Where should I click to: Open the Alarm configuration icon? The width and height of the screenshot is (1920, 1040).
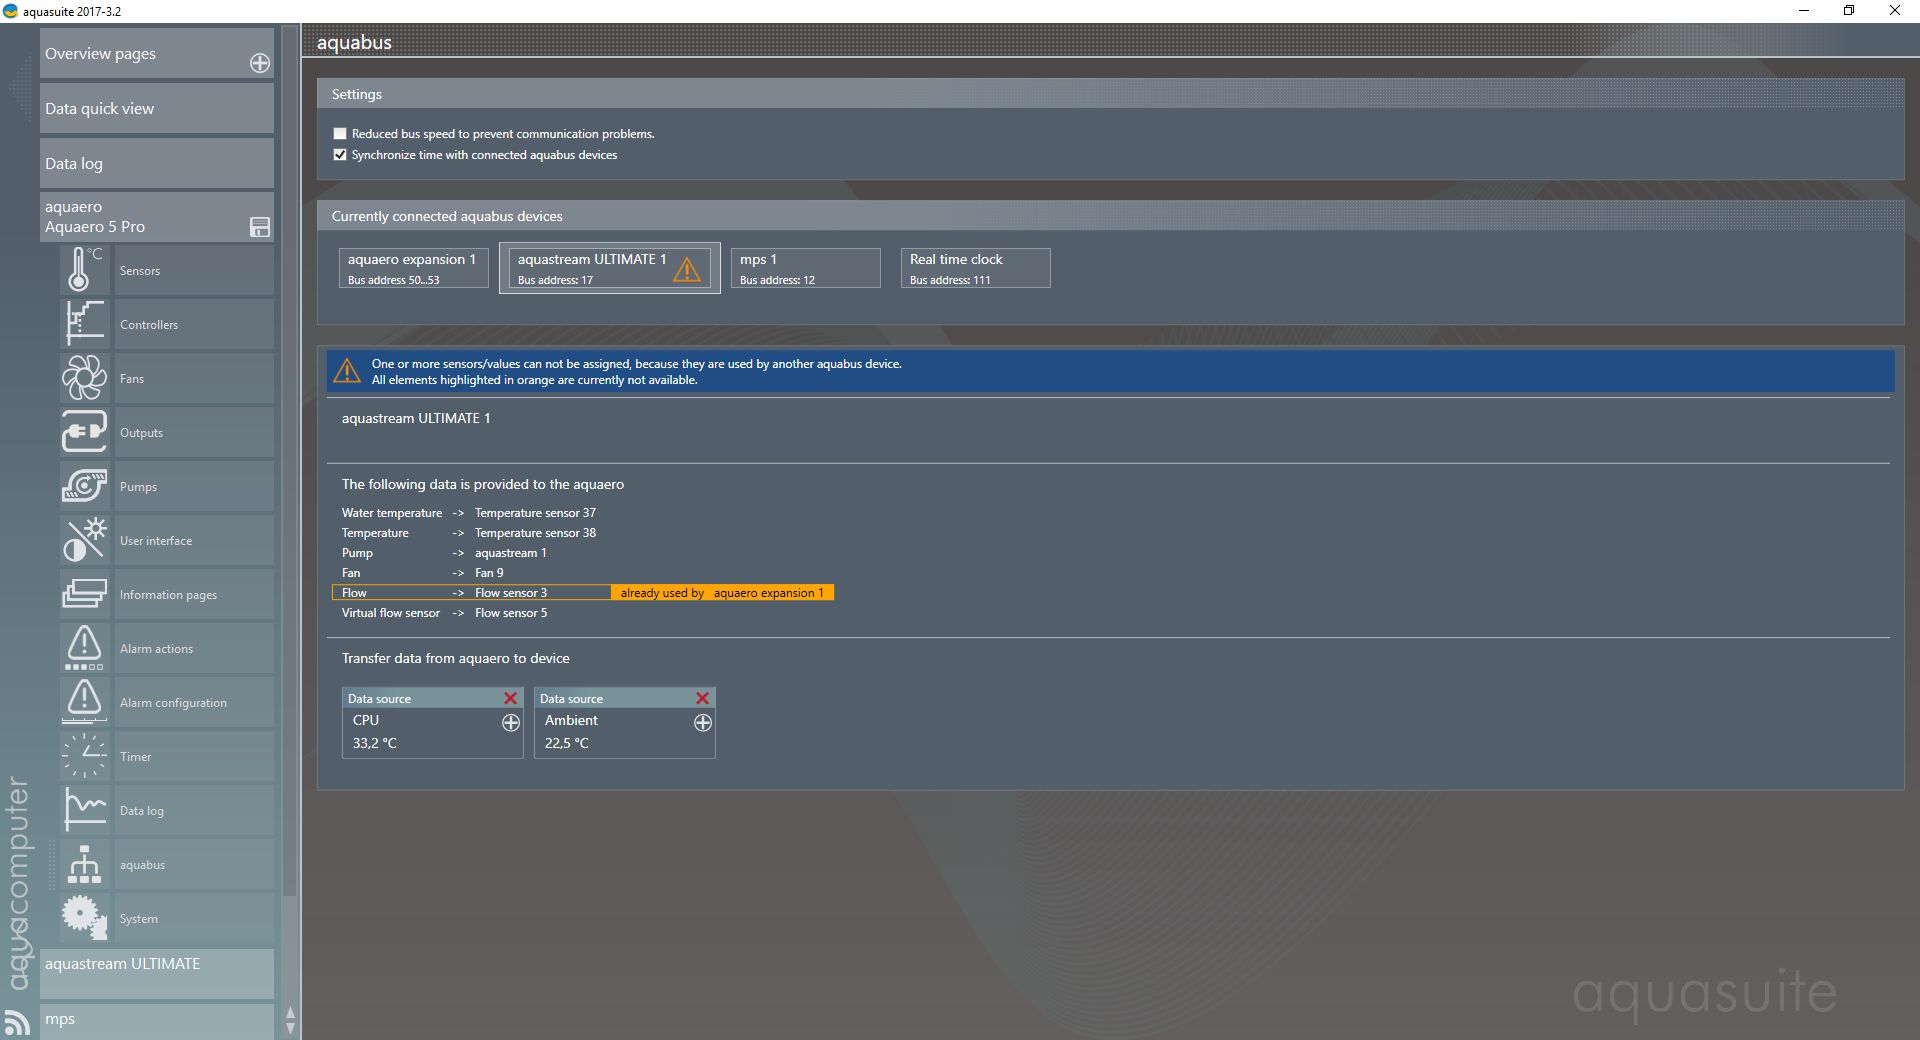[84, 702]
